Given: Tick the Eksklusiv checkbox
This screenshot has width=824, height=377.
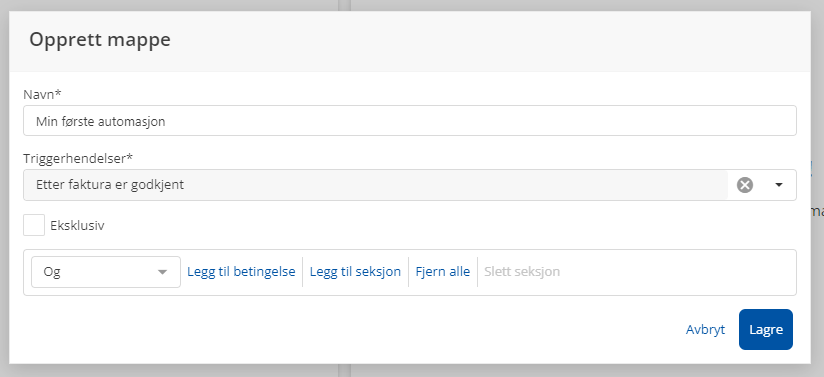Looking at the screenshot, I should (34, 226).
